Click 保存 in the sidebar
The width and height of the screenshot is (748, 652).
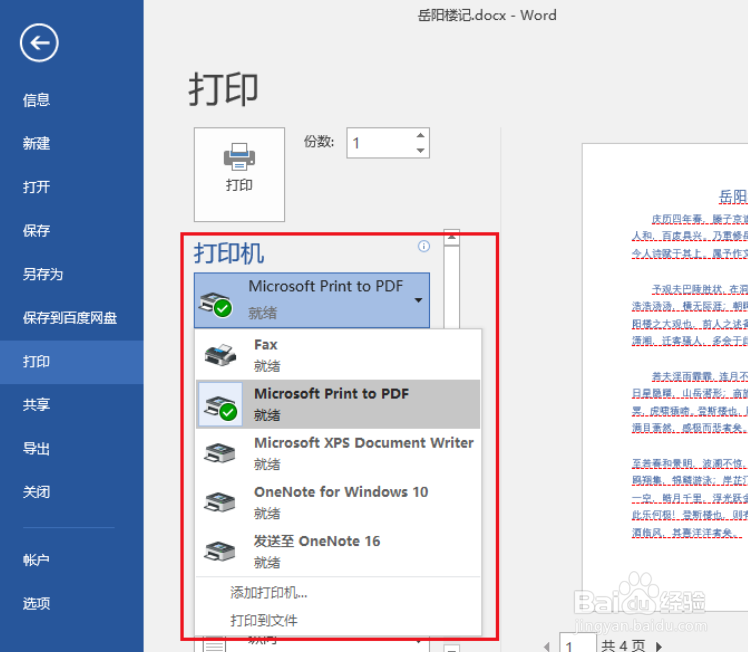(36, 231)
